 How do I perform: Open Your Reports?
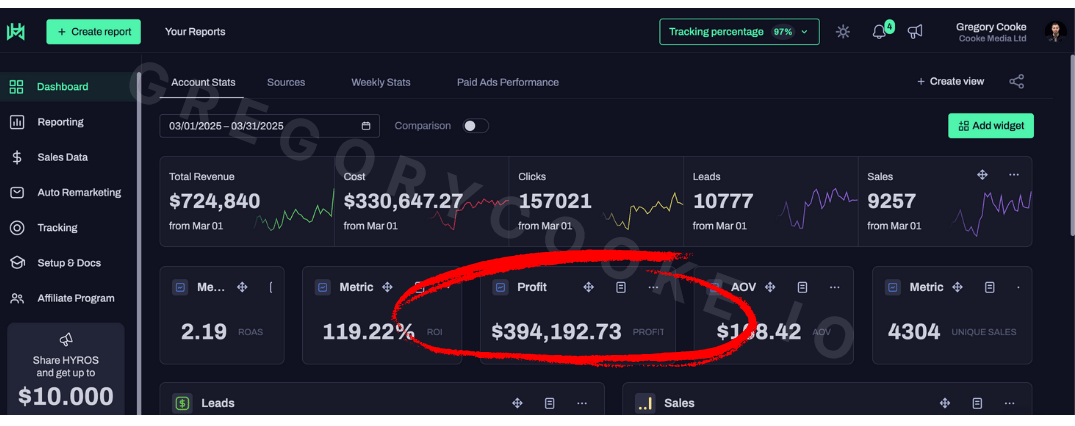click(195, 32)
